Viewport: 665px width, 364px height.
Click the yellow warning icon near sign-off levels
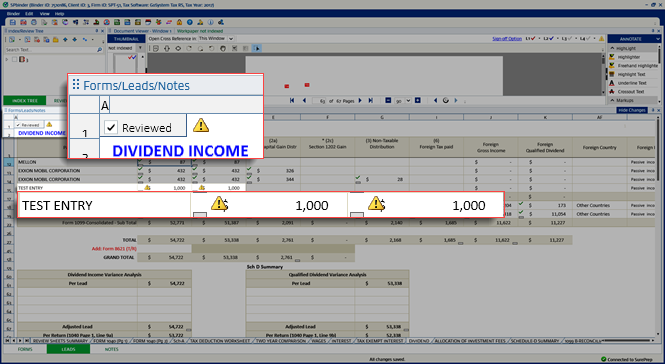pyautogui.click(x=601, y=39)
